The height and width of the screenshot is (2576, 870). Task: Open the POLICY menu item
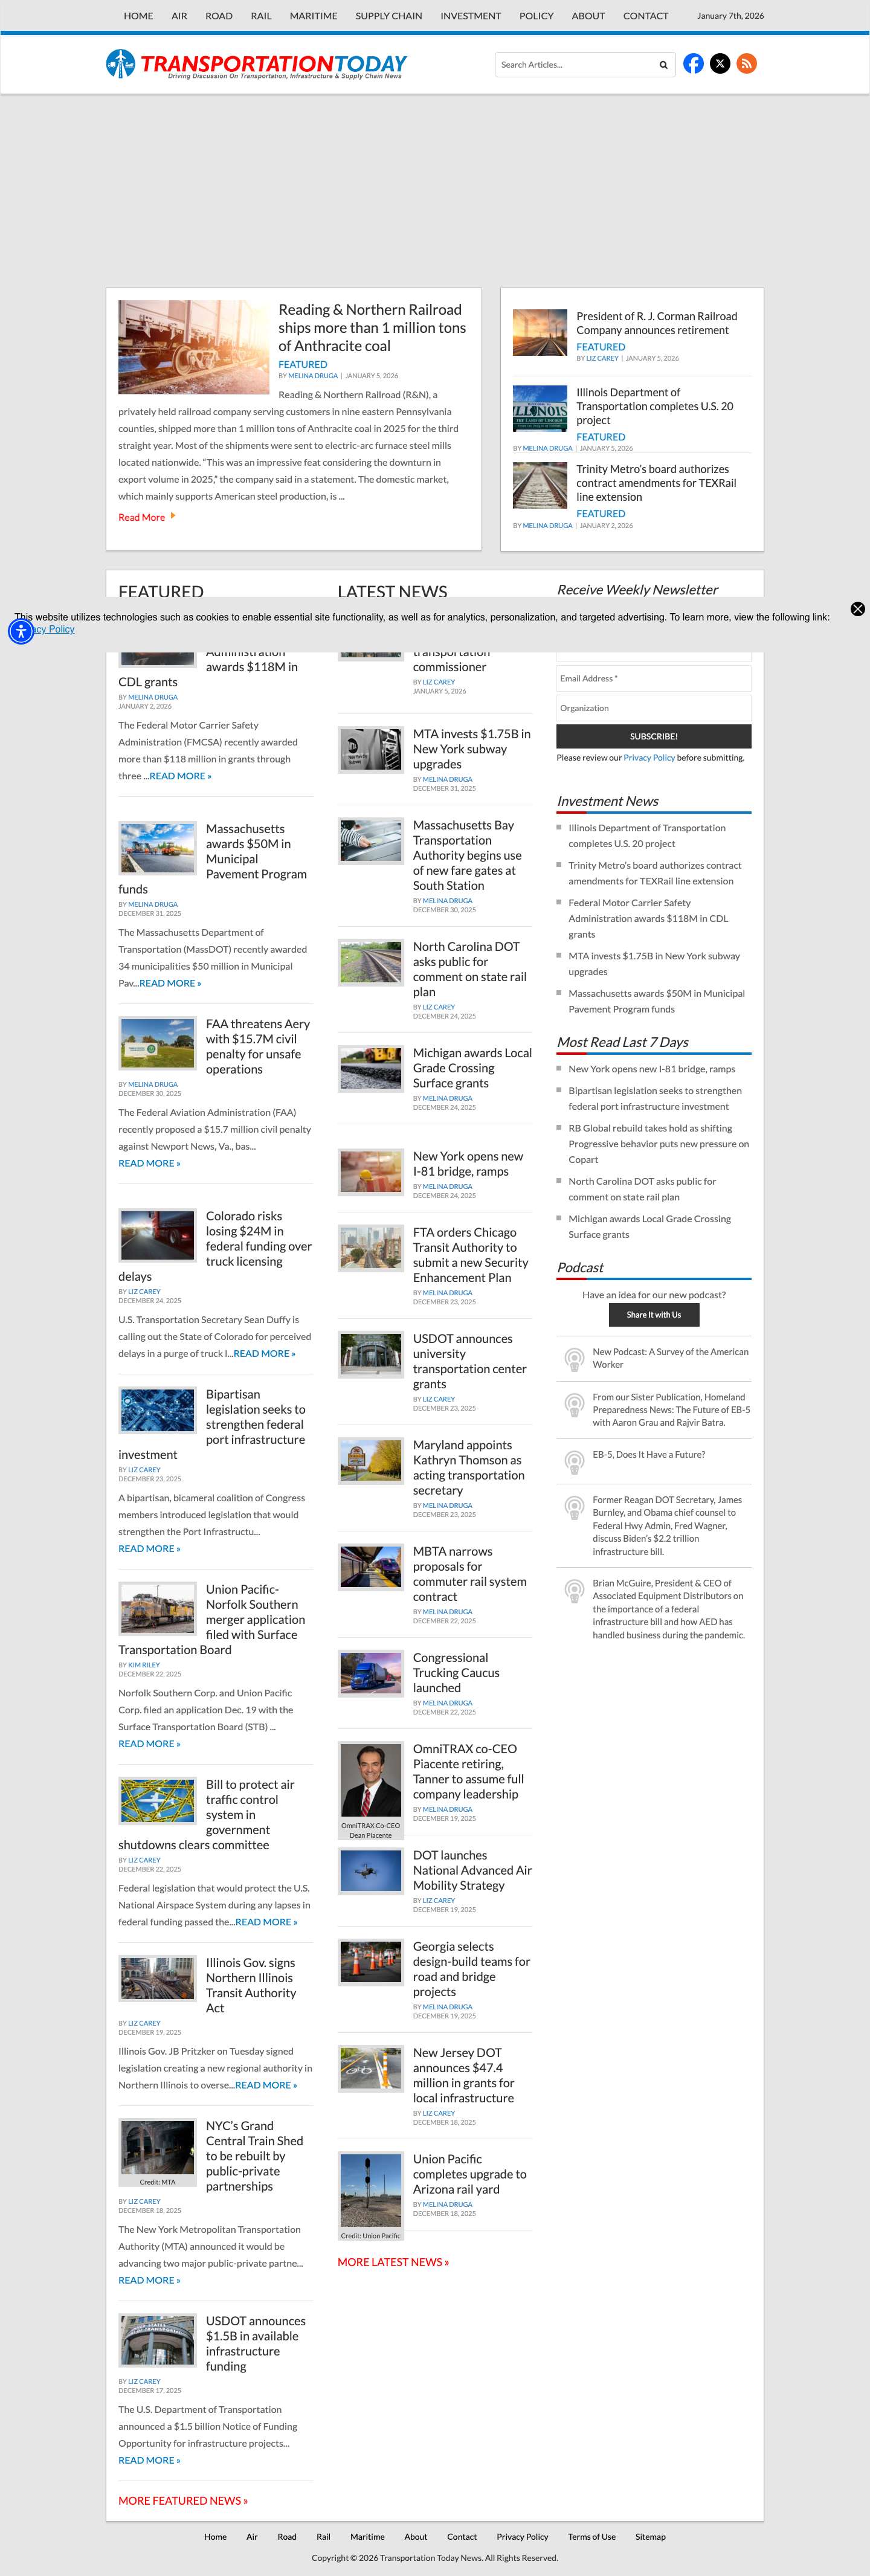tap(536, 16)
